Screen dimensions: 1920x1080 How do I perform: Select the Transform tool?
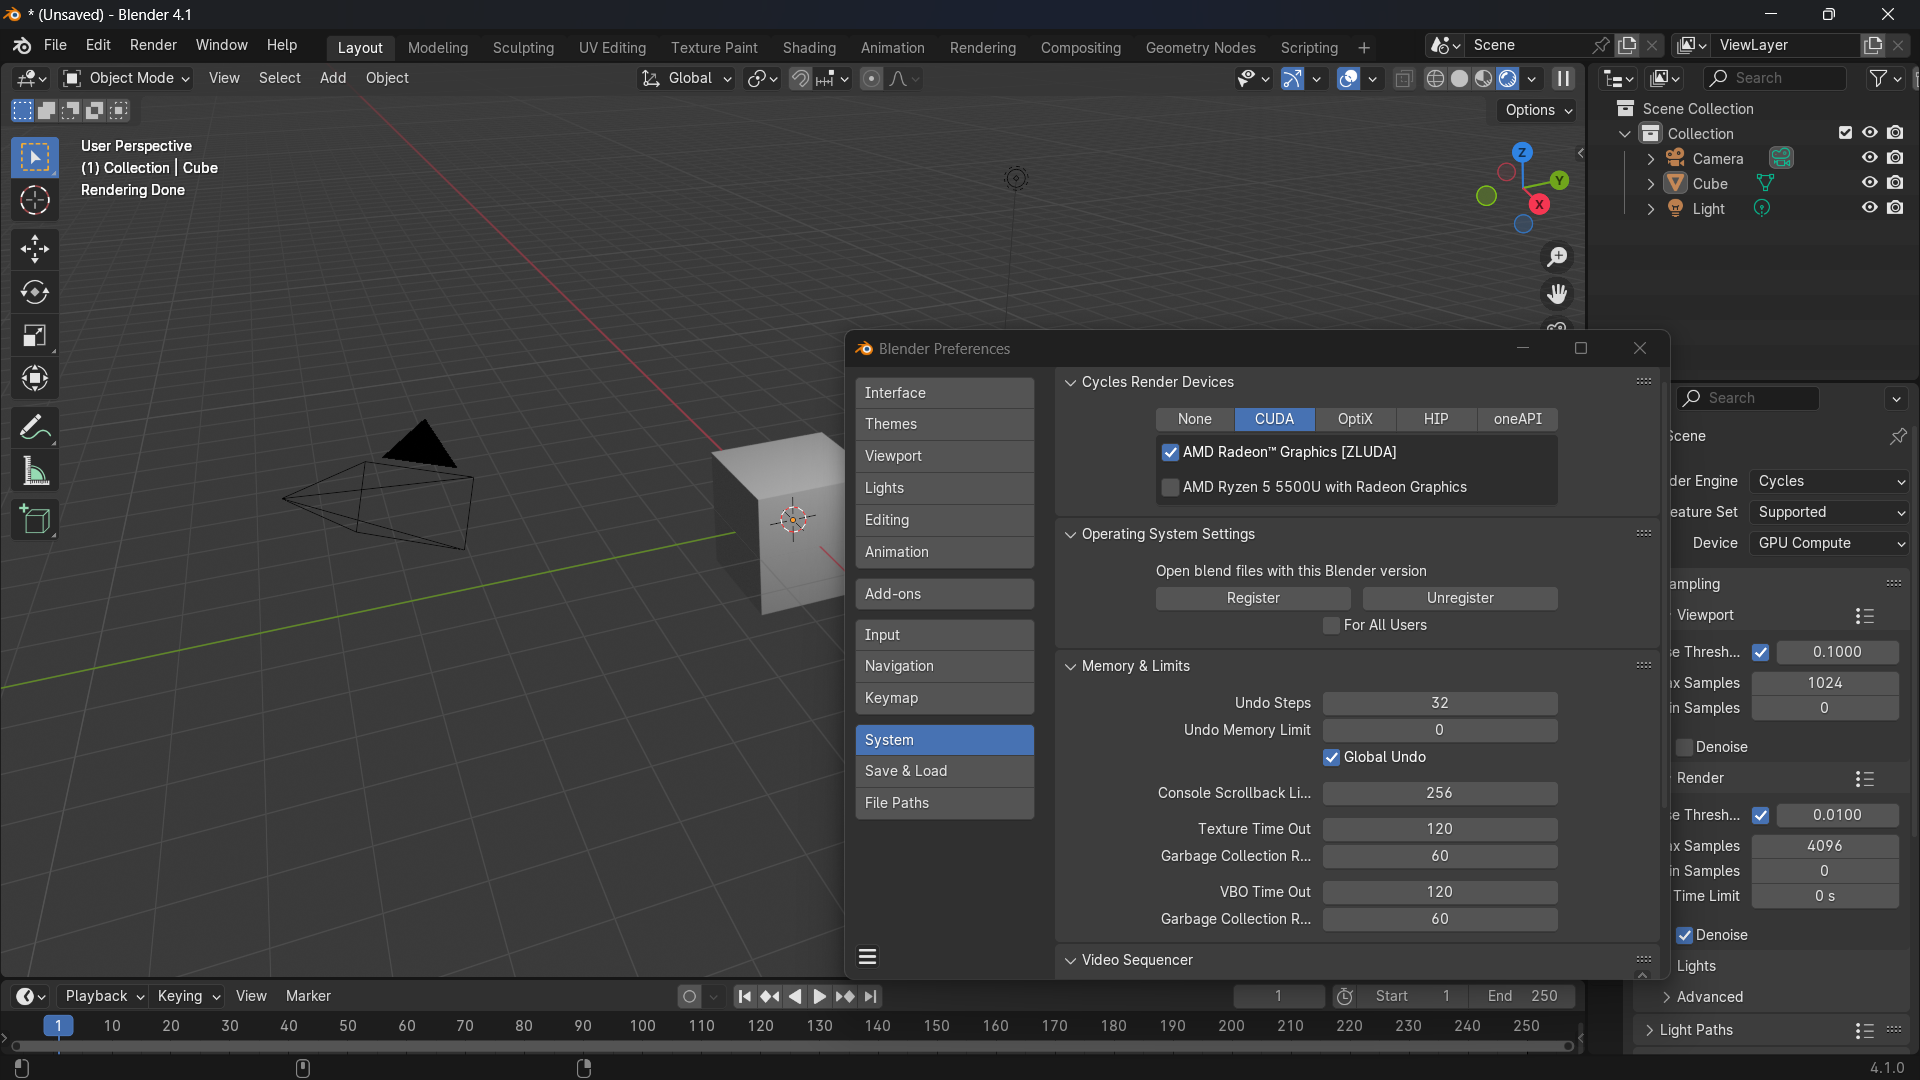35,378
